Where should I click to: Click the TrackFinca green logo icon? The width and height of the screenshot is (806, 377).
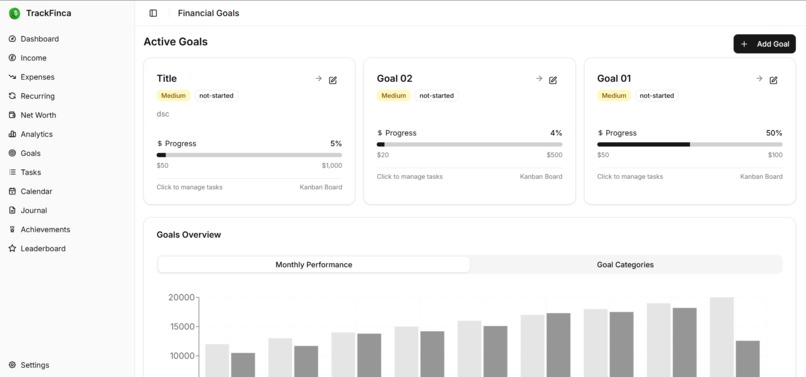14,13
